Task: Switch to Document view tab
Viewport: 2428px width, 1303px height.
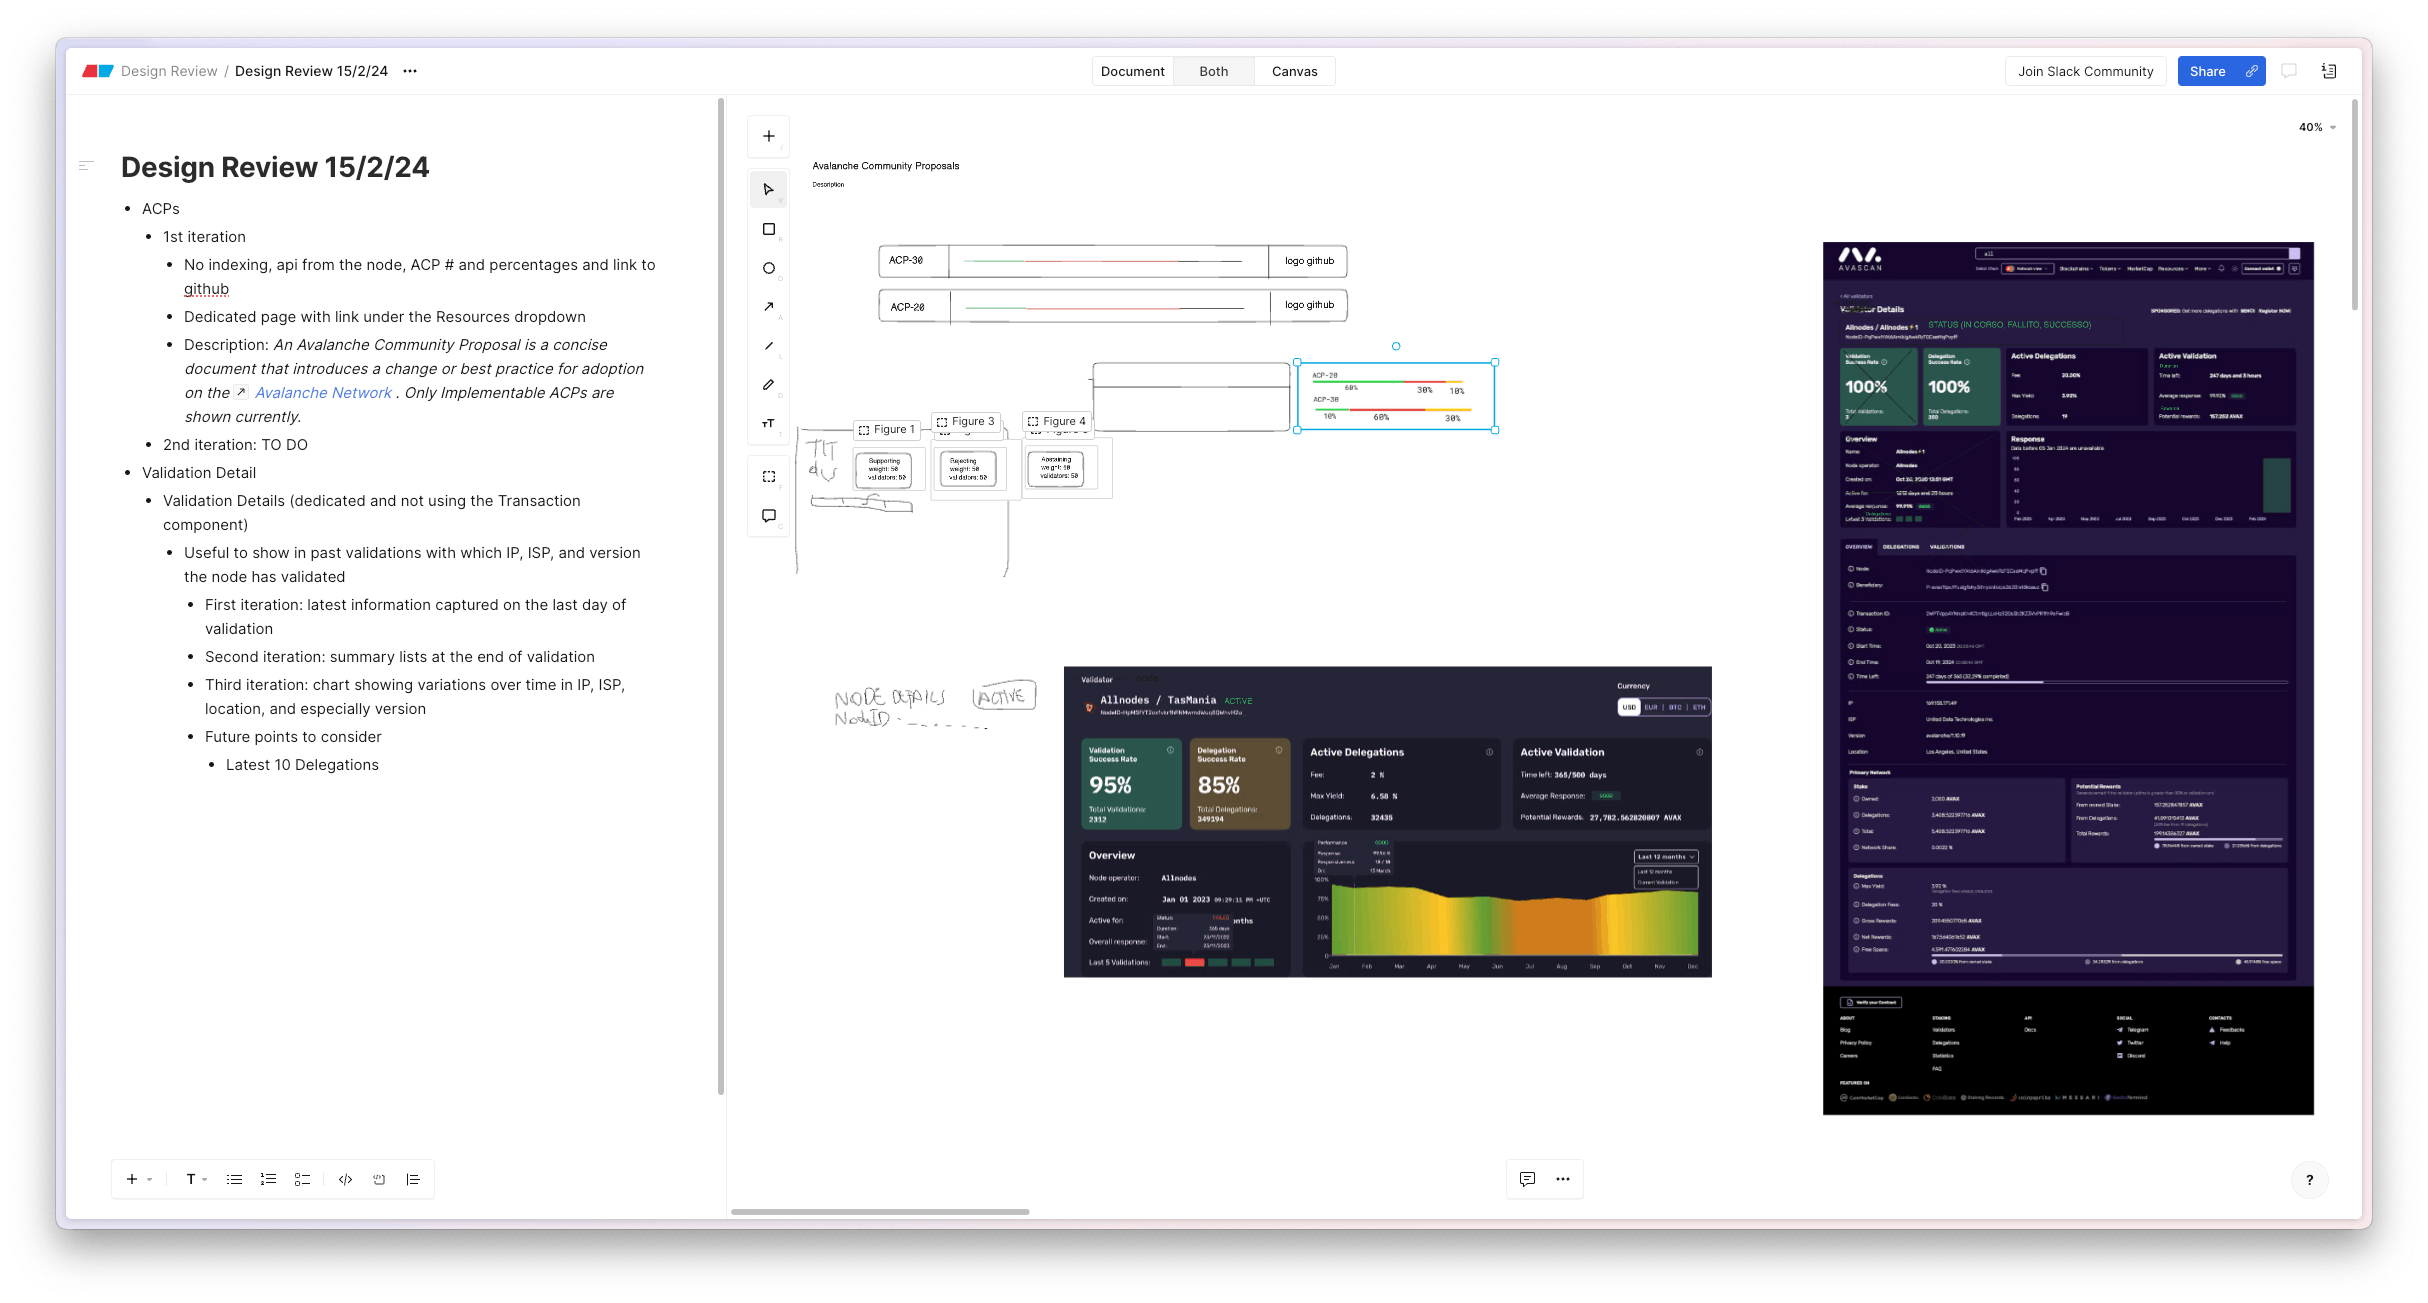Action: pos(1132,71)
